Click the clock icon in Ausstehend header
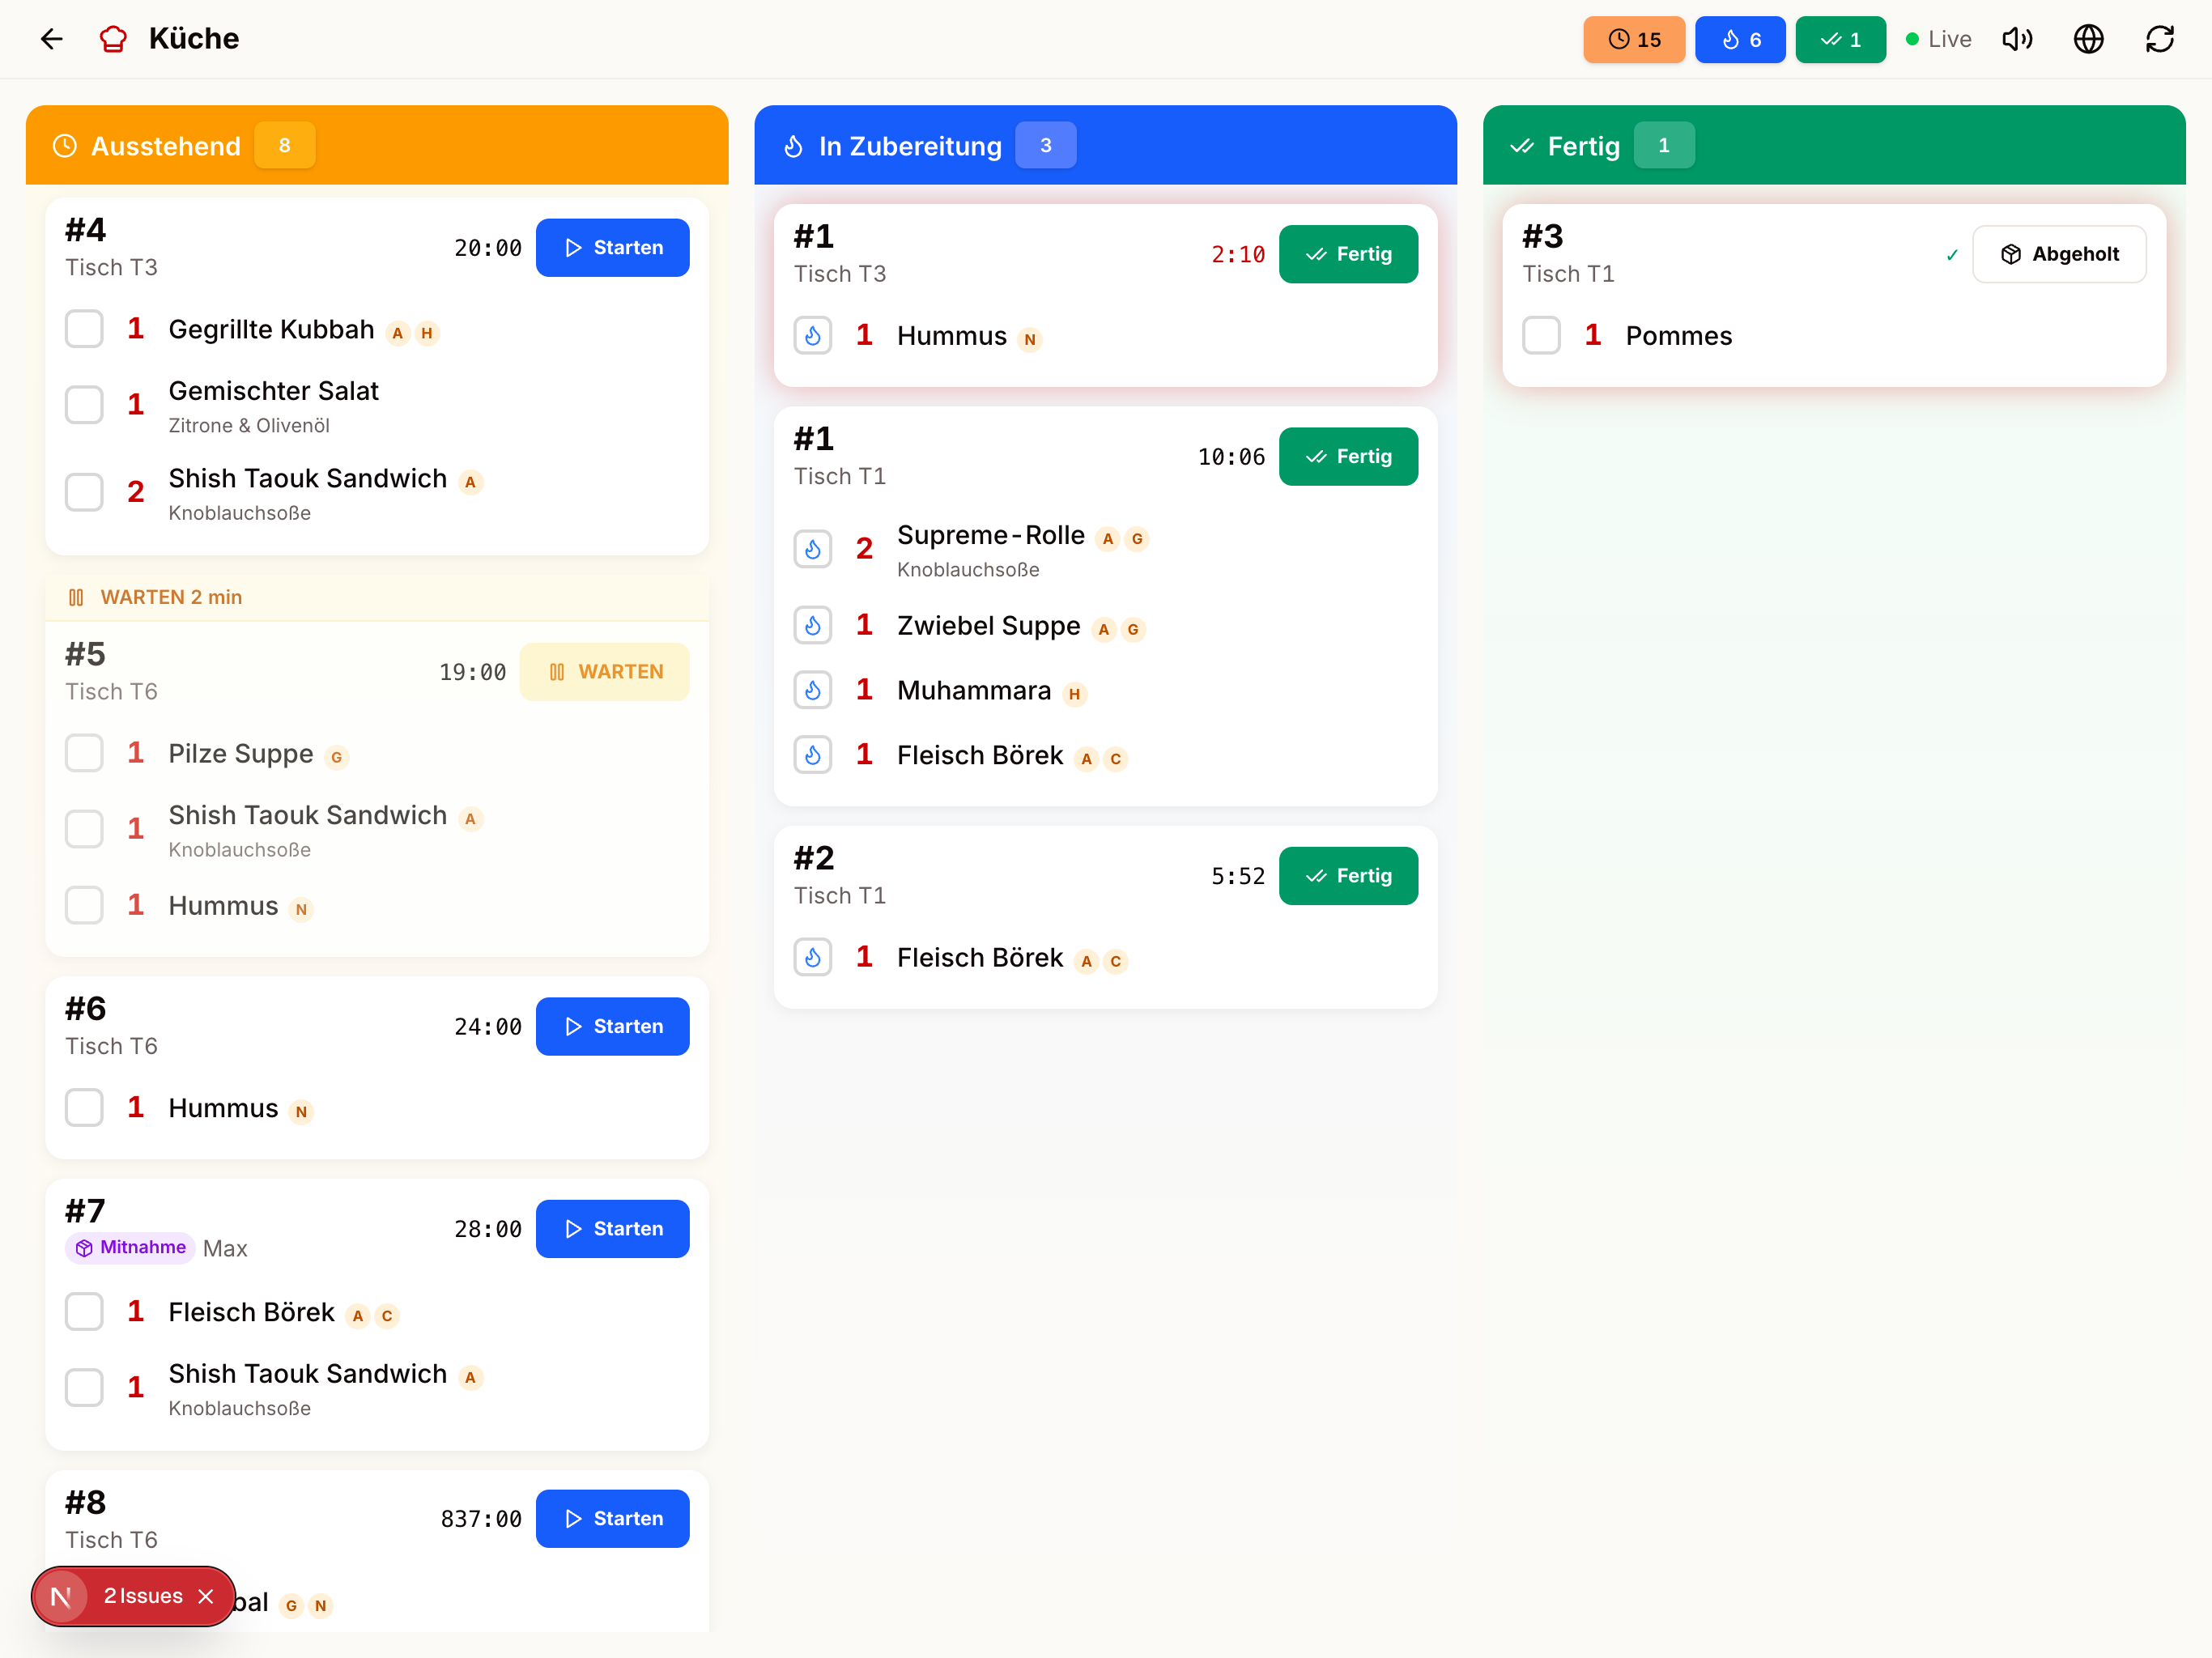 click(64, 146)
